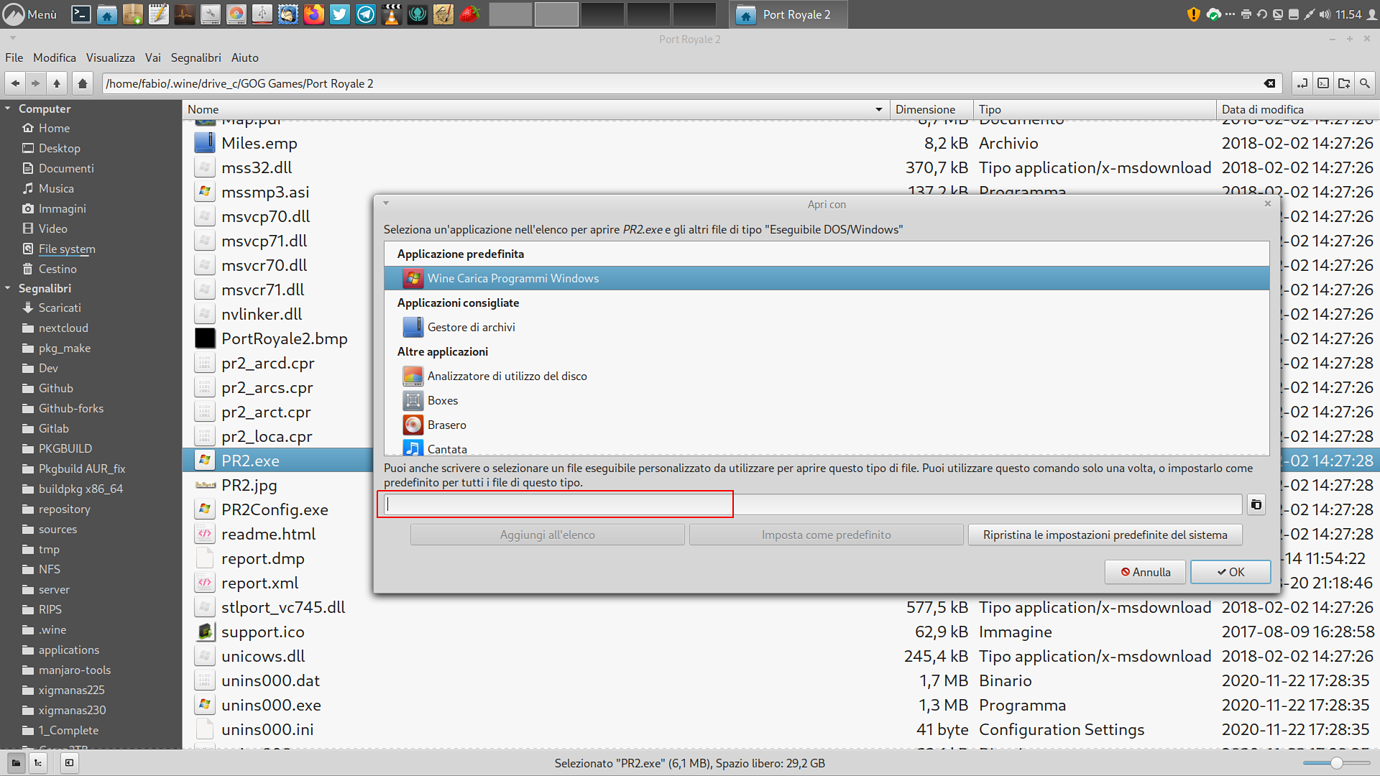
Task: Open a terminal in this folder
Action: tap(1323, 84)
